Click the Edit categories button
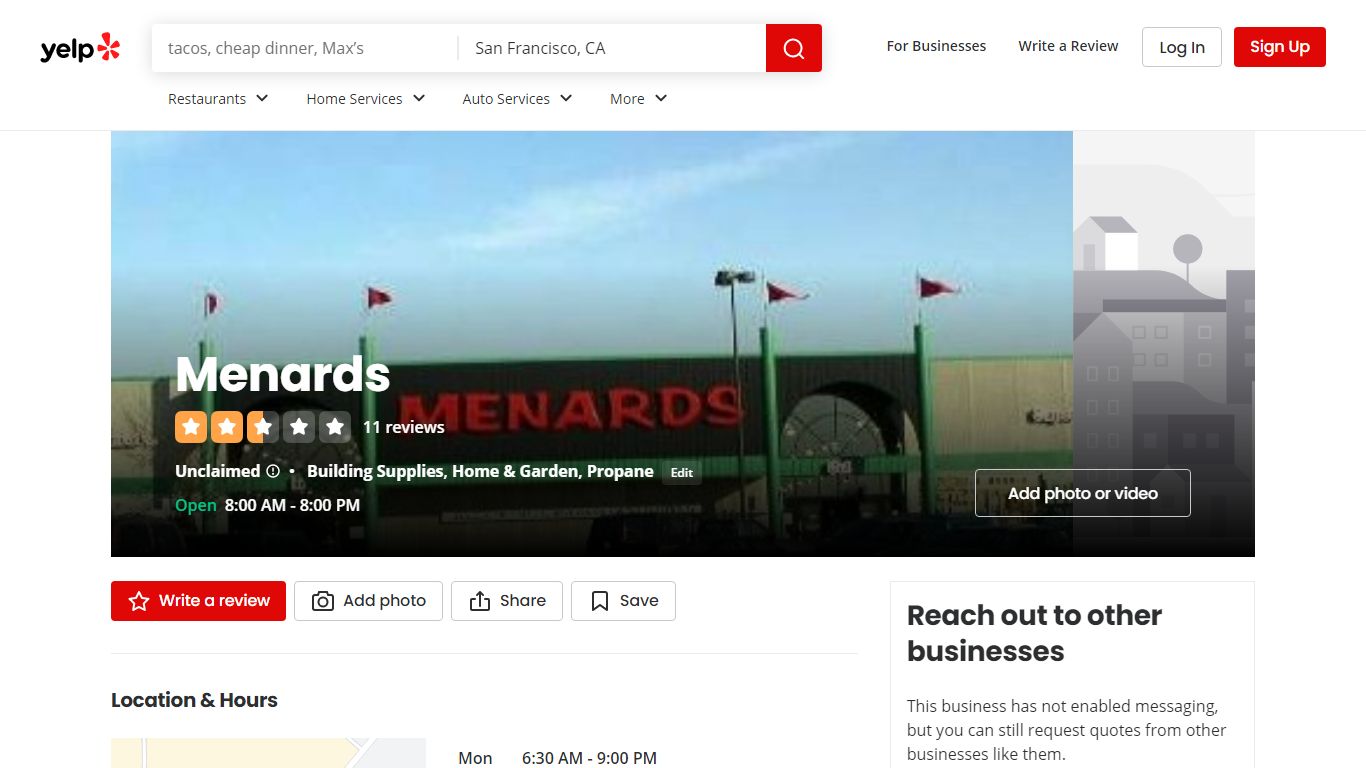The width and height of the screenshot is (1366, 768). 682,473
